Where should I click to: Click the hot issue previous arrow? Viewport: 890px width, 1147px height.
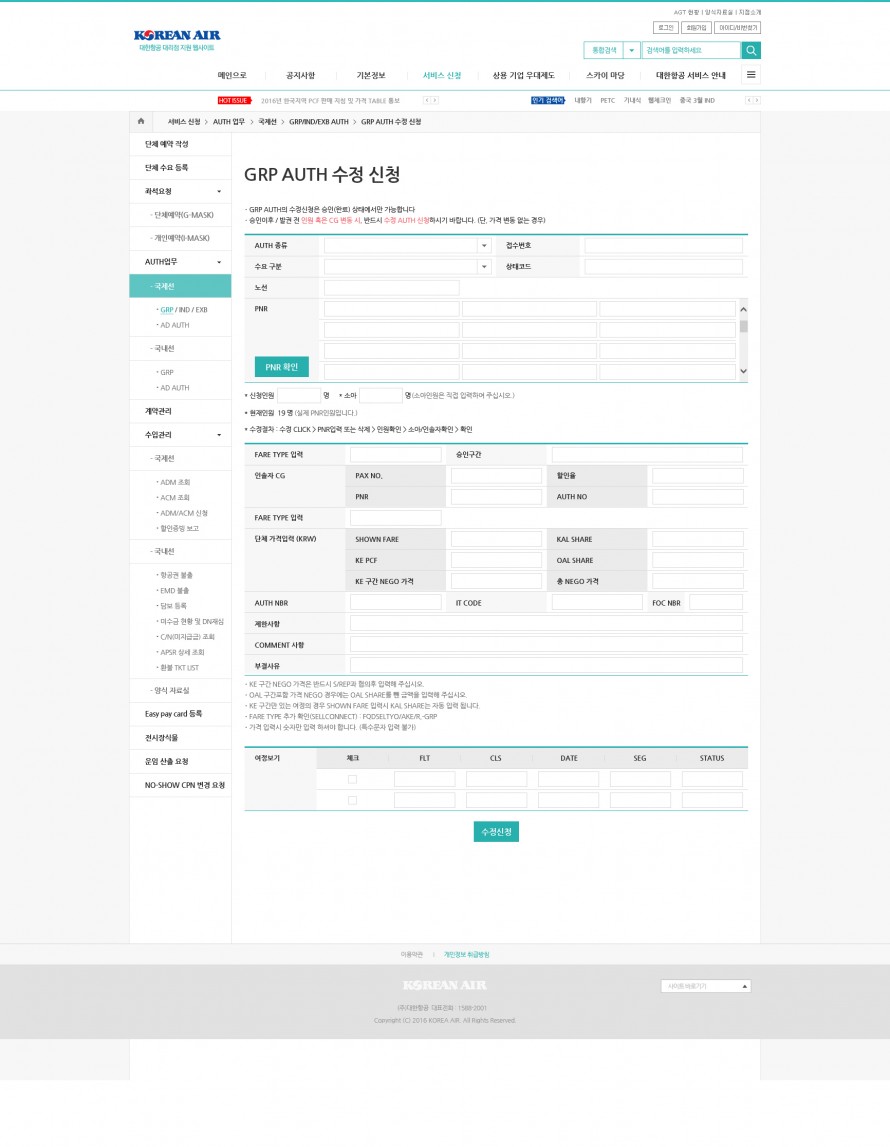point(426,100)
